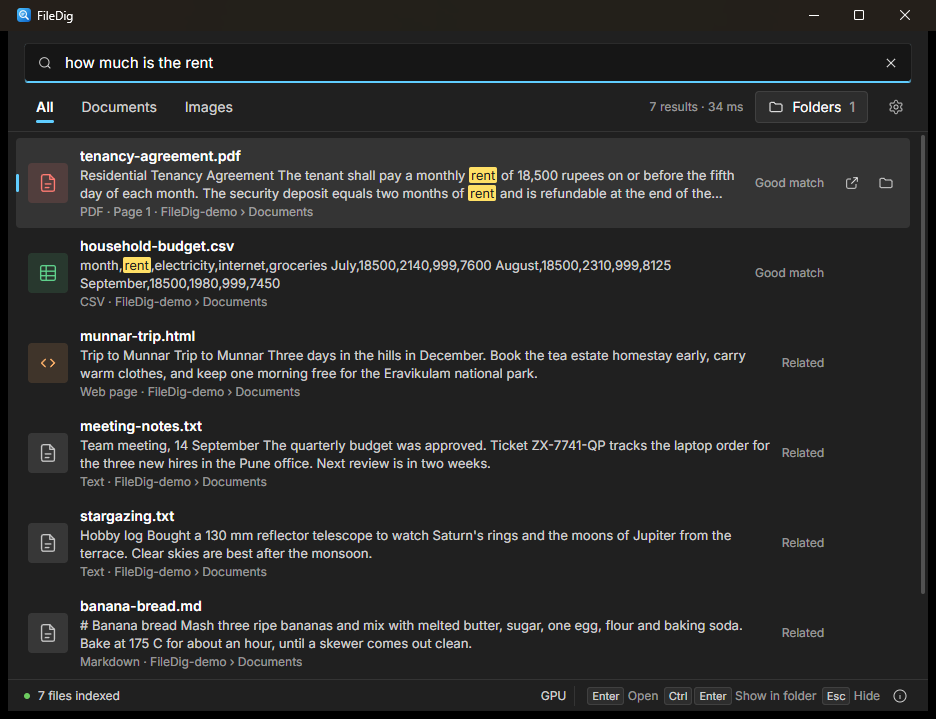This screenshot has width=936, height=719.
Task: Click the orange code icon for munnar-trip.html
Action: (48, 362)
